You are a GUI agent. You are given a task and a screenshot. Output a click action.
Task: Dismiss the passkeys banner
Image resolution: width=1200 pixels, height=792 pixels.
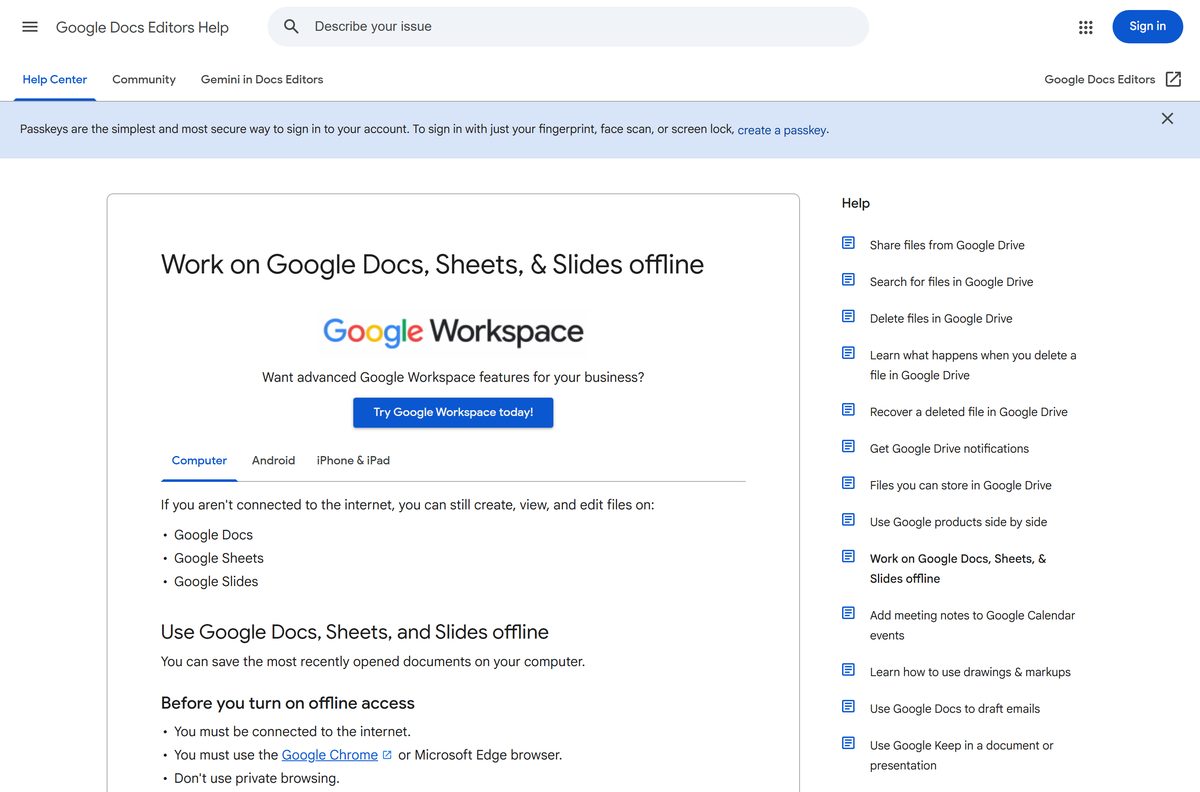1167,118
